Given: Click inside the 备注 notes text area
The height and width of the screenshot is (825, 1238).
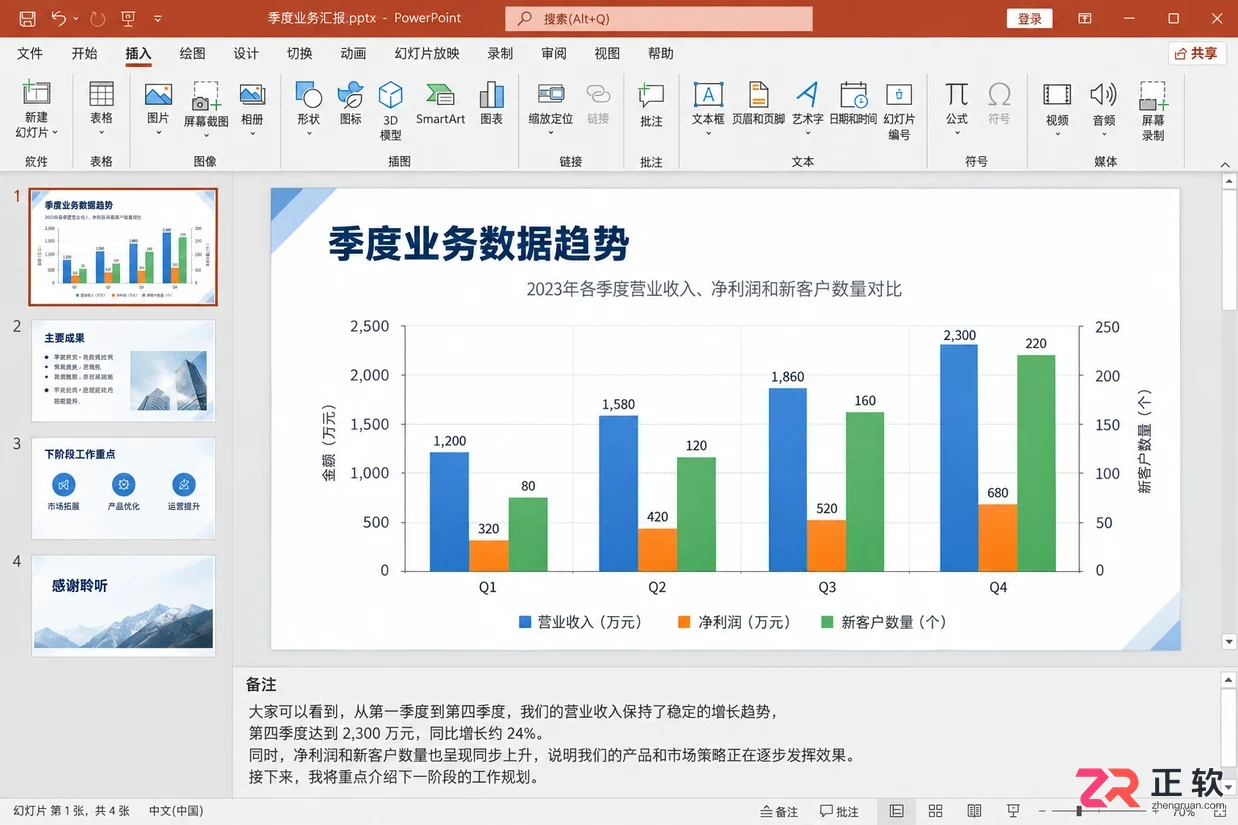Looking at the screenshot, I should coord(726,744).
